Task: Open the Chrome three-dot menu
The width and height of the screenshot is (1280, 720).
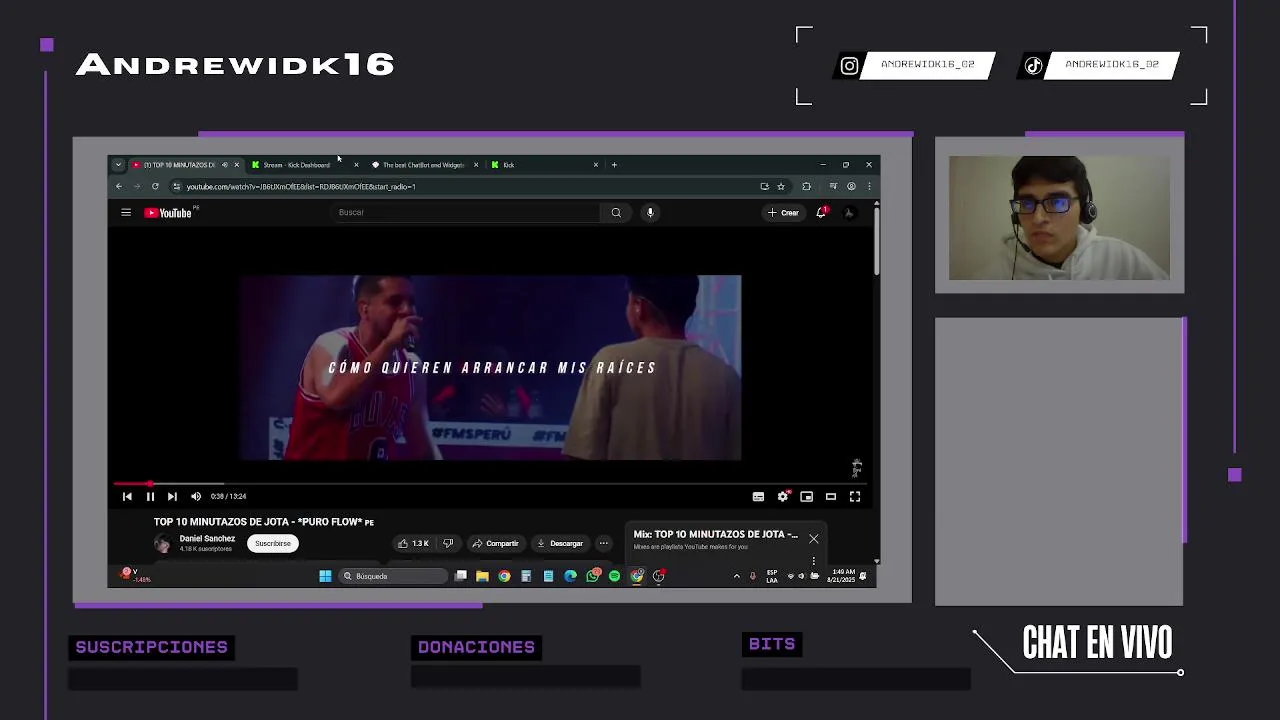Action: 869,186
